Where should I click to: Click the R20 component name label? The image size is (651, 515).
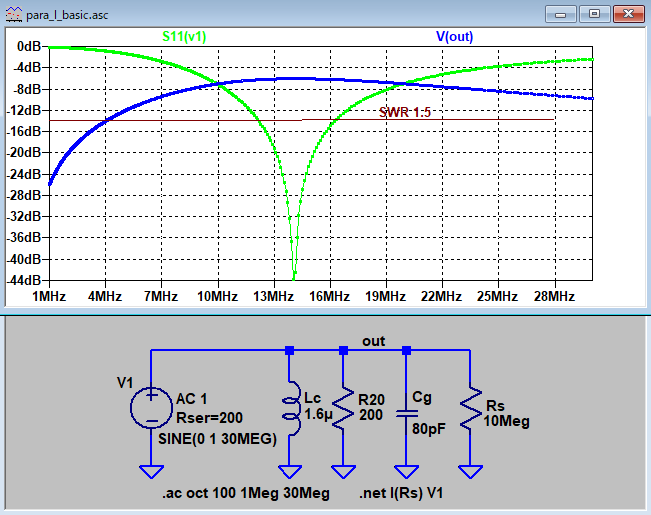coord(372,400)
